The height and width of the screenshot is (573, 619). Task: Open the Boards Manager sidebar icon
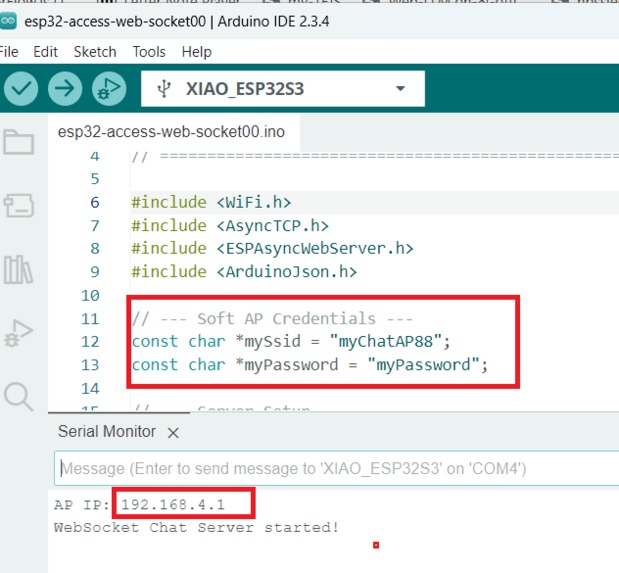click(x=19, y=205)
